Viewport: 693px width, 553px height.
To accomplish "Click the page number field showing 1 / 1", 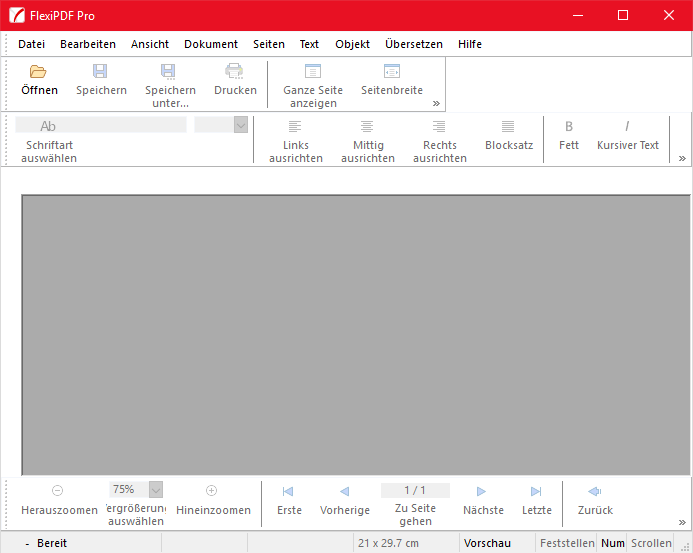I will coord(415,490).
